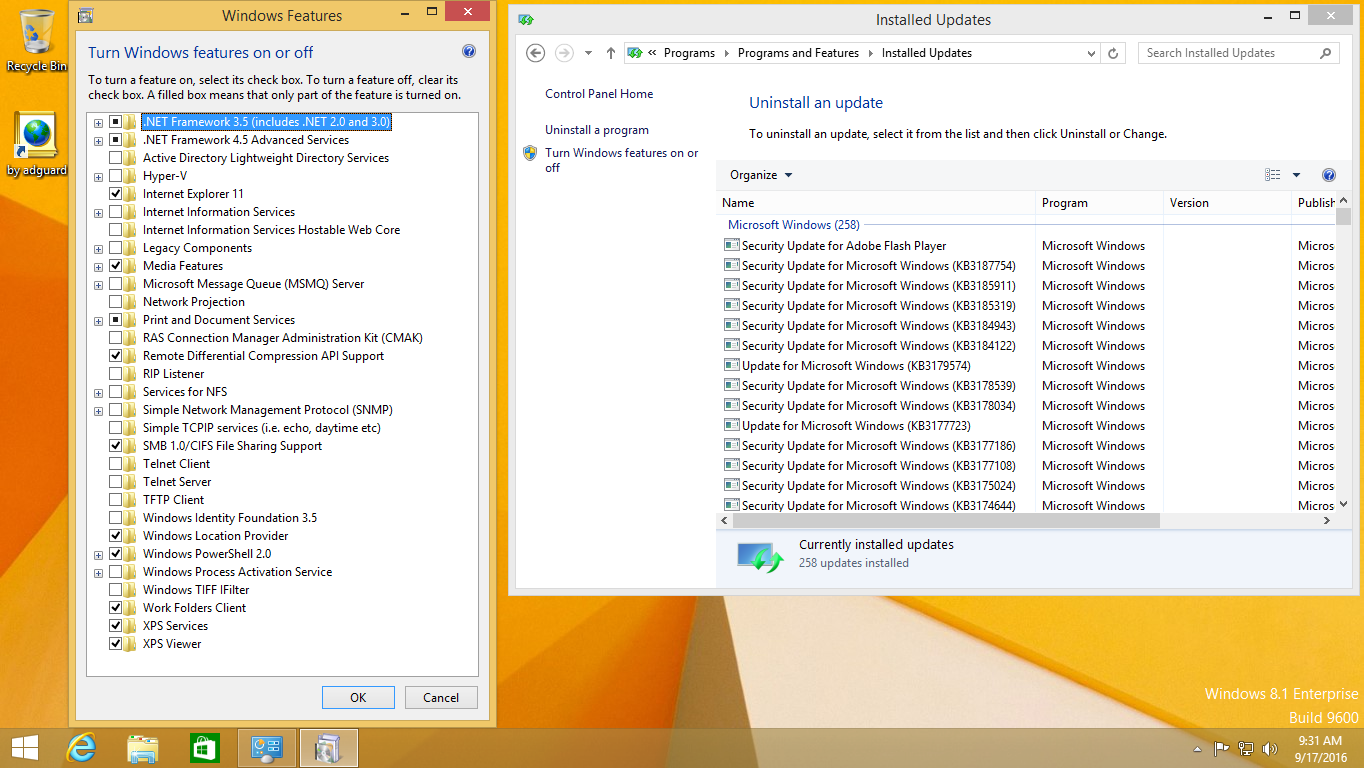Click the horizontal scrollbar in updates list

tap(946, 520)
